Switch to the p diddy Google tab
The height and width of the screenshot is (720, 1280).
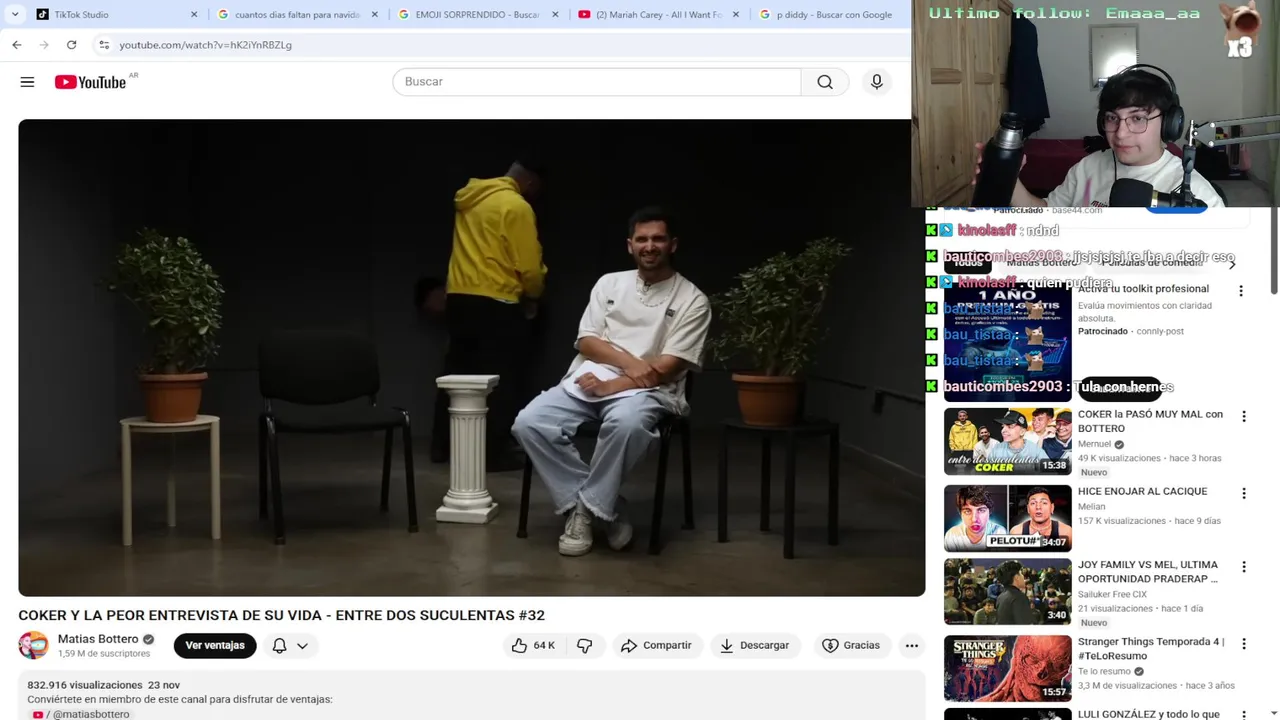pyautogui.click(x=830, y=15)
